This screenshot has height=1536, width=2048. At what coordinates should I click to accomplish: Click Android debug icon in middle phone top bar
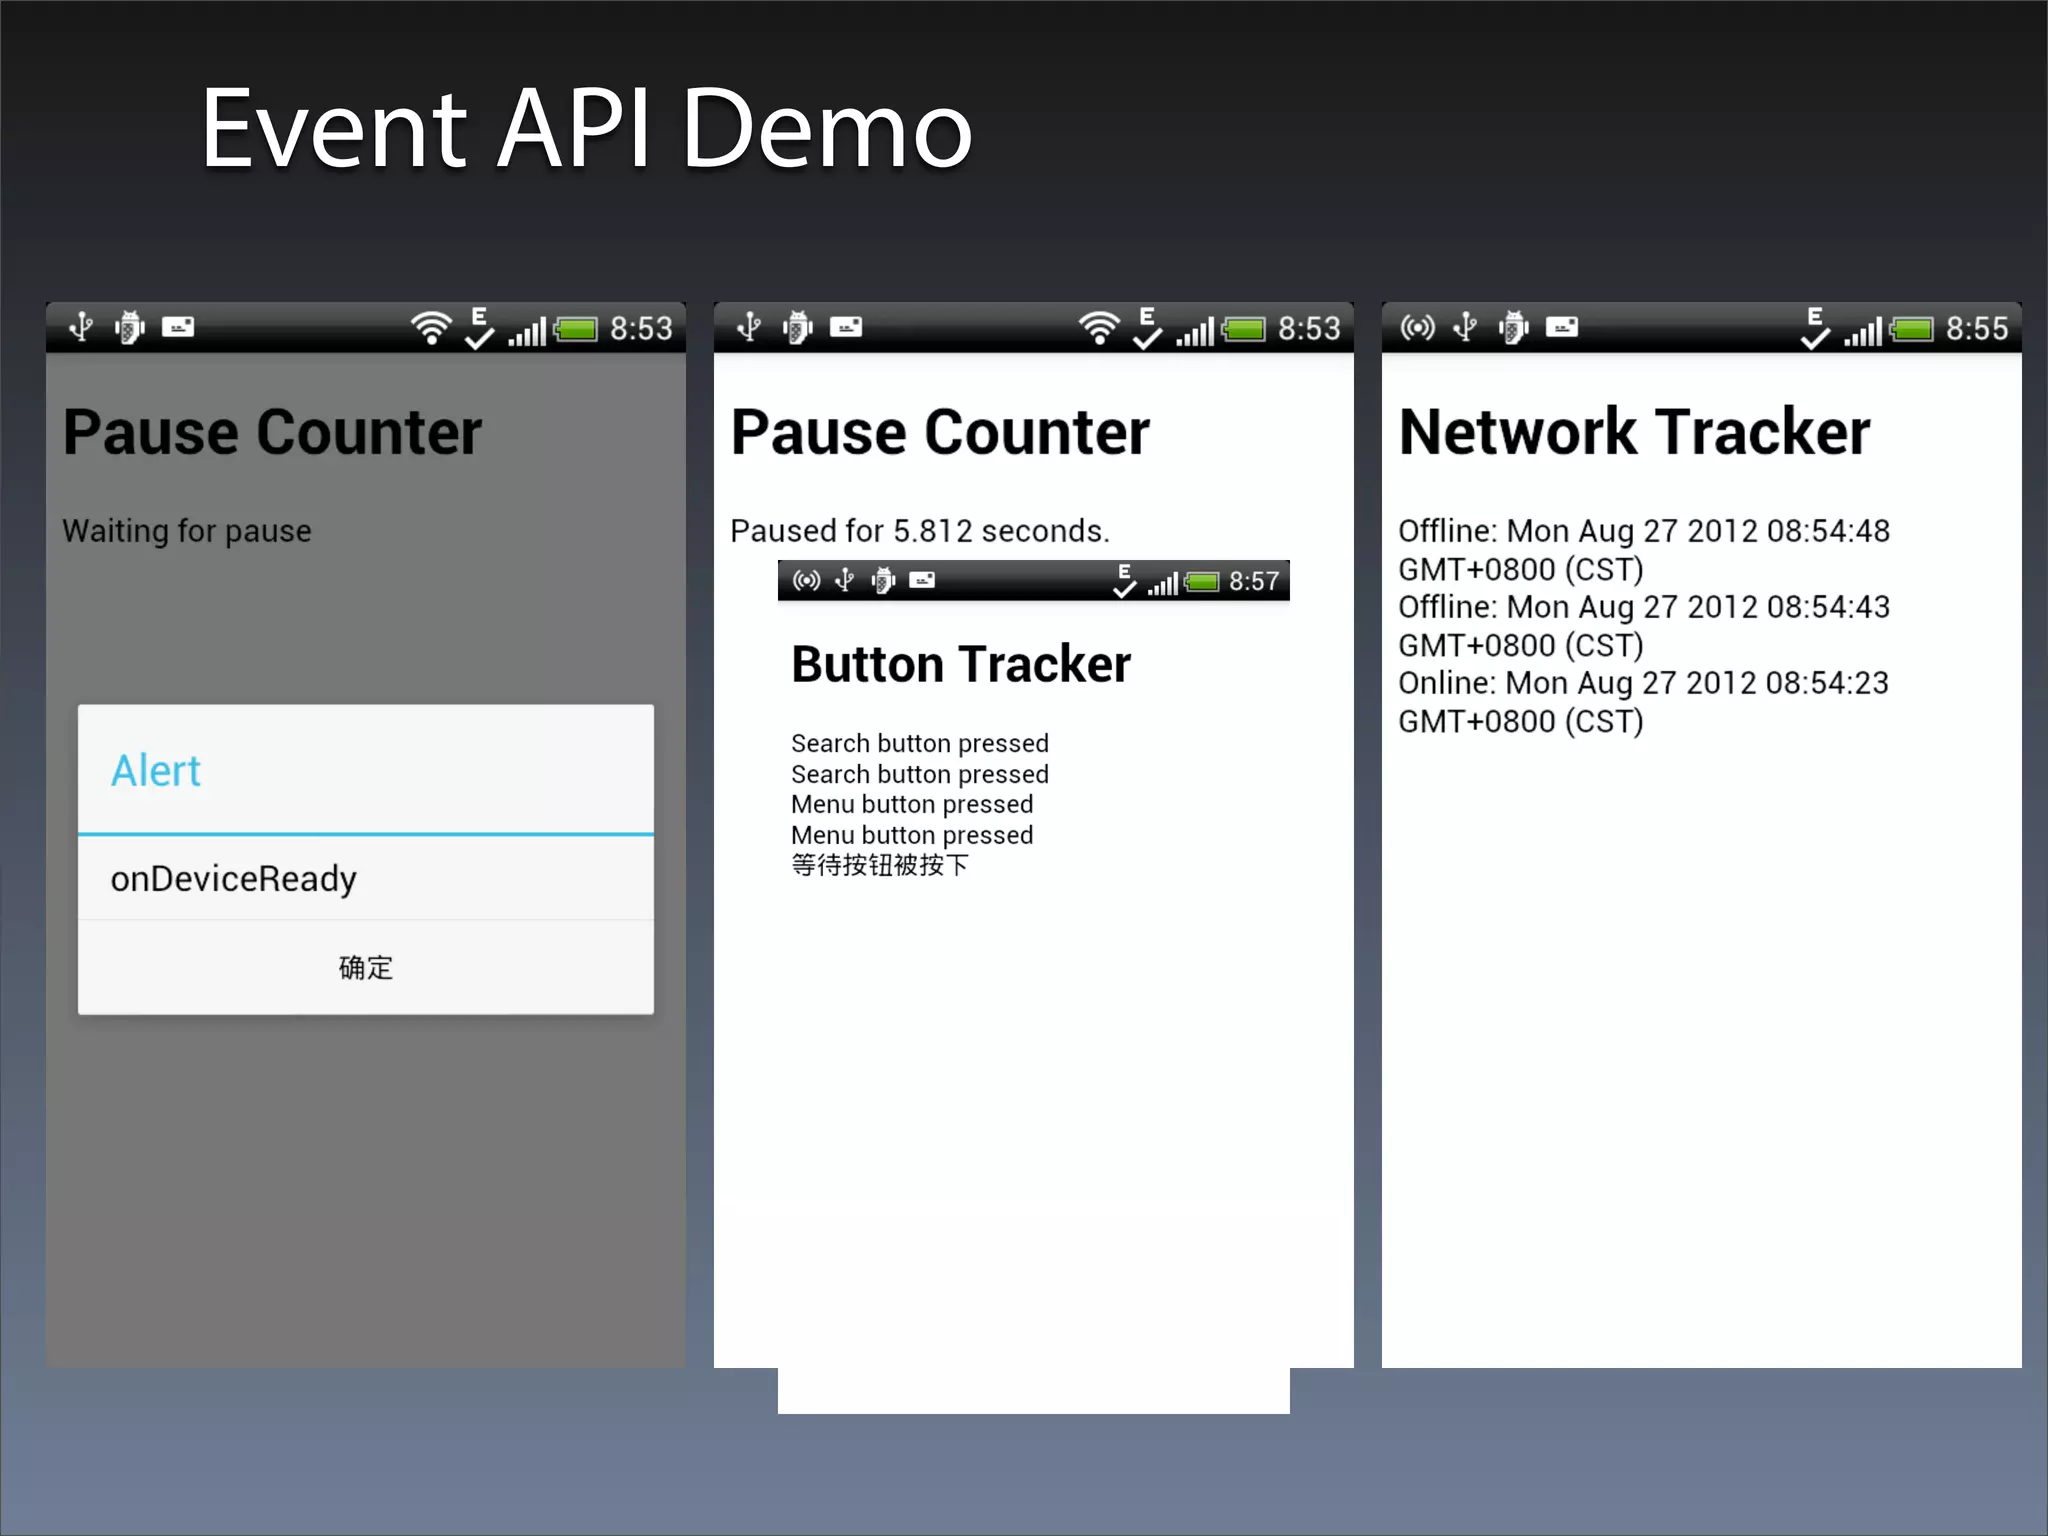(x=798, y=327)
